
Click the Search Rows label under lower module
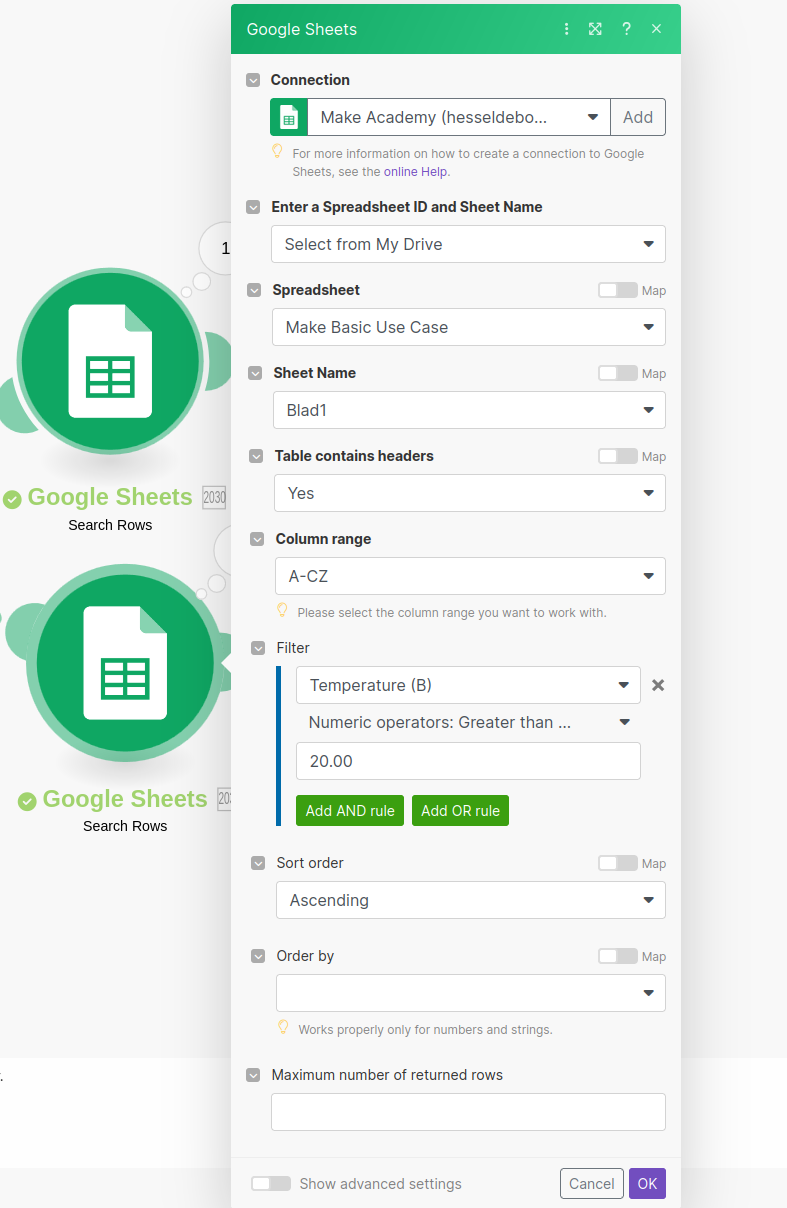point(125,826)
